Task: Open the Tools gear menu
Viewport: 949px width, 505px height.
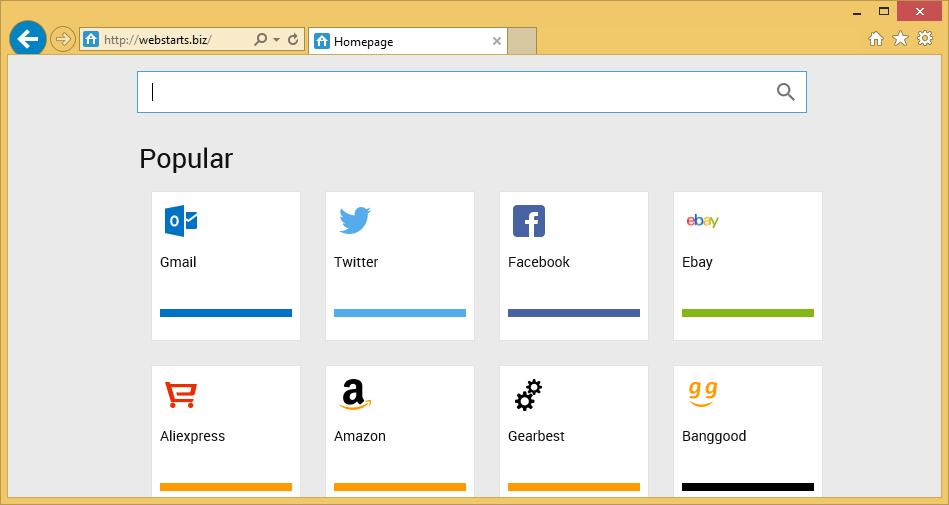Action: (925, 39)
